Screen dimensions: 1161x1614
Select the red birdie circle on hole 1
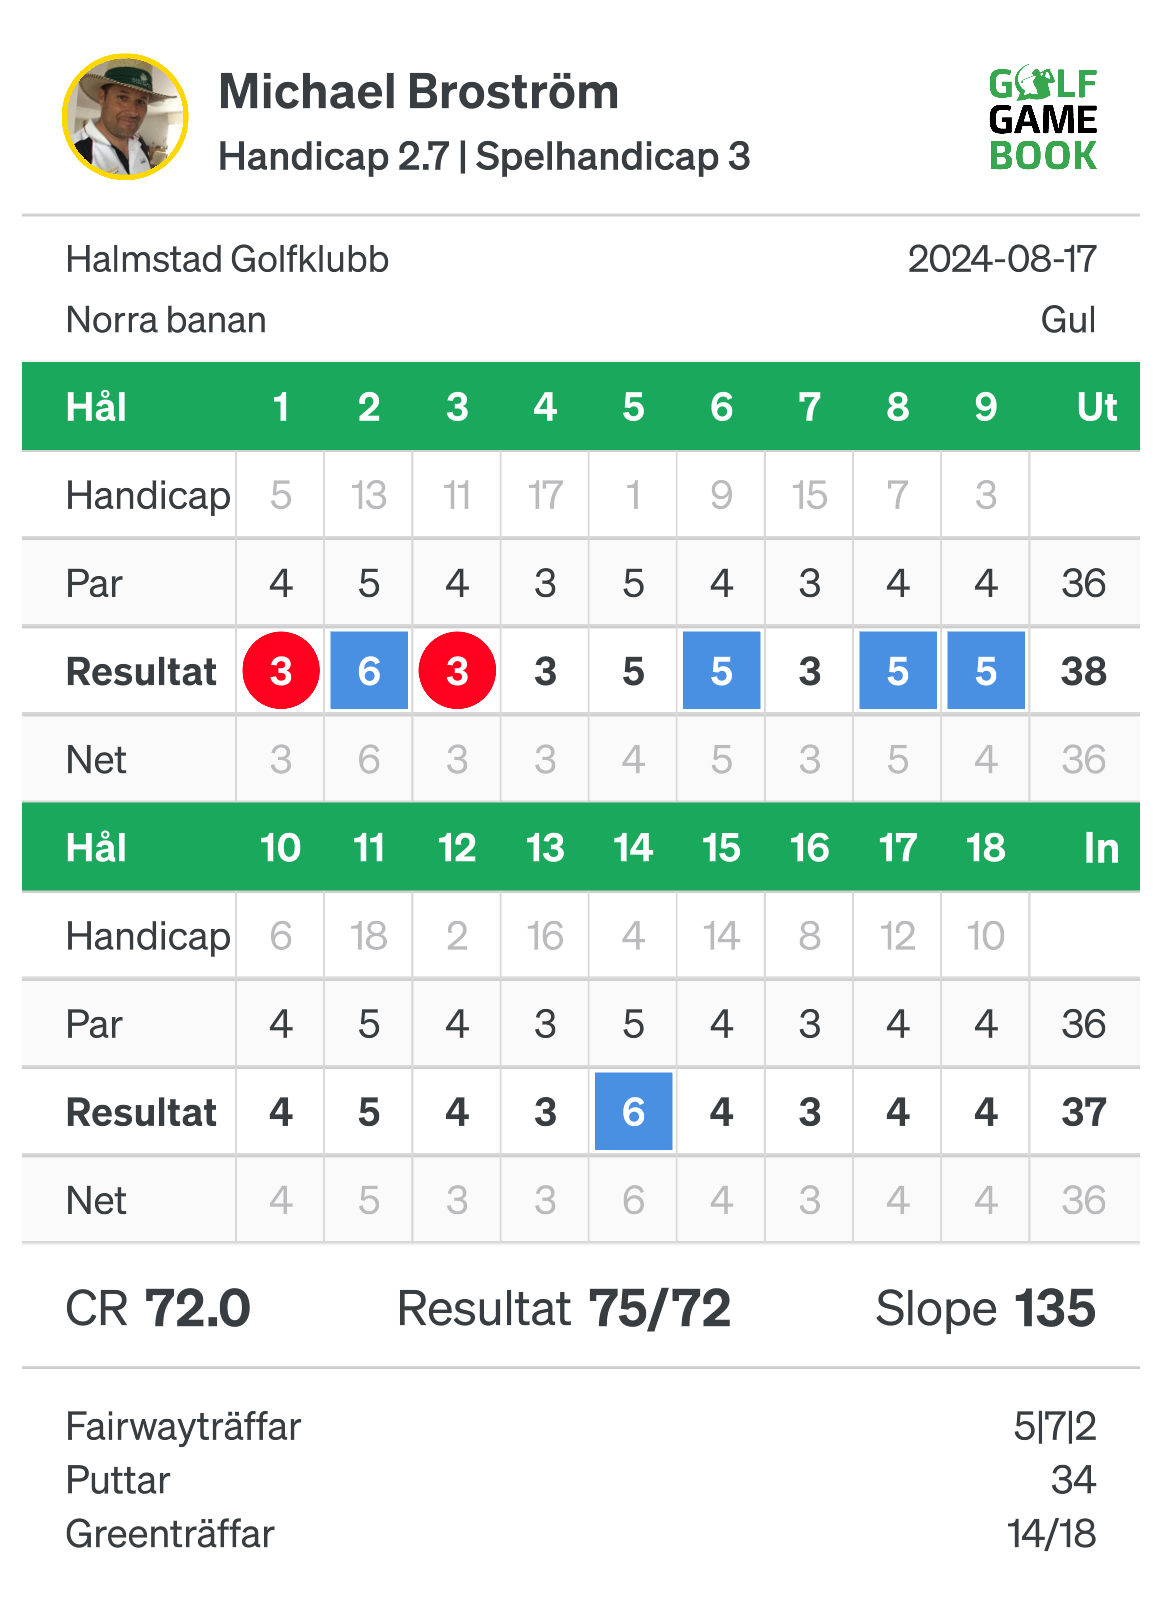click(281, 671)
